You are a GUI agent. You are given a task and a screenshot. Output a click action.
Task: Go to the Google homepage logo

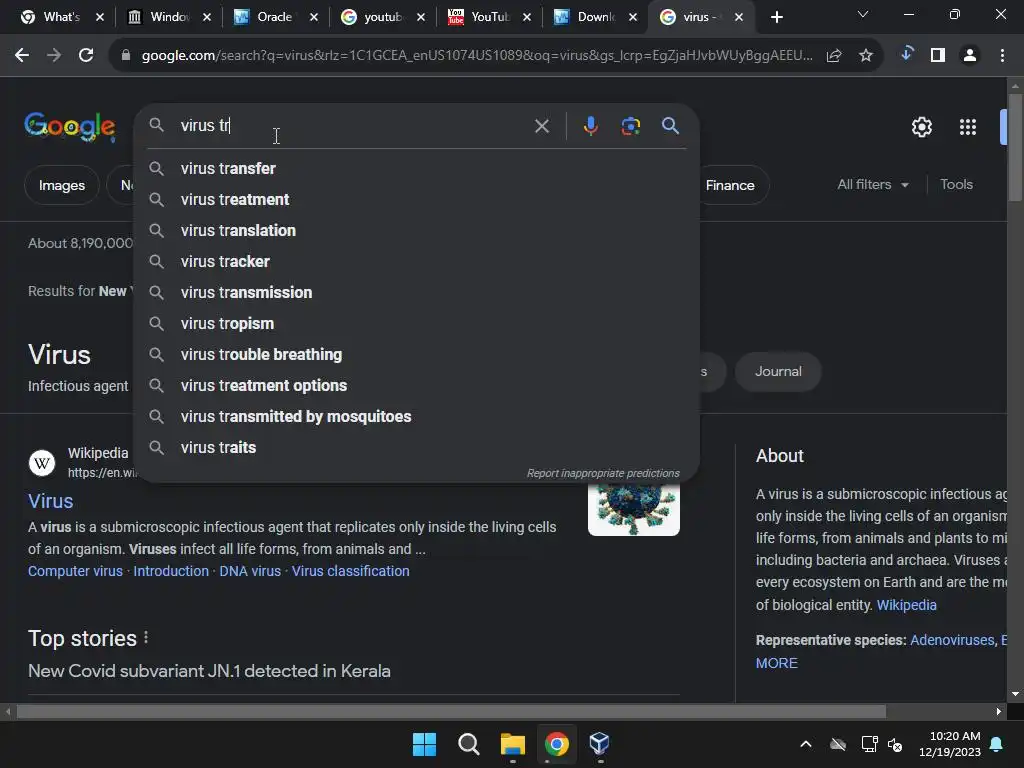pos(70,127)
